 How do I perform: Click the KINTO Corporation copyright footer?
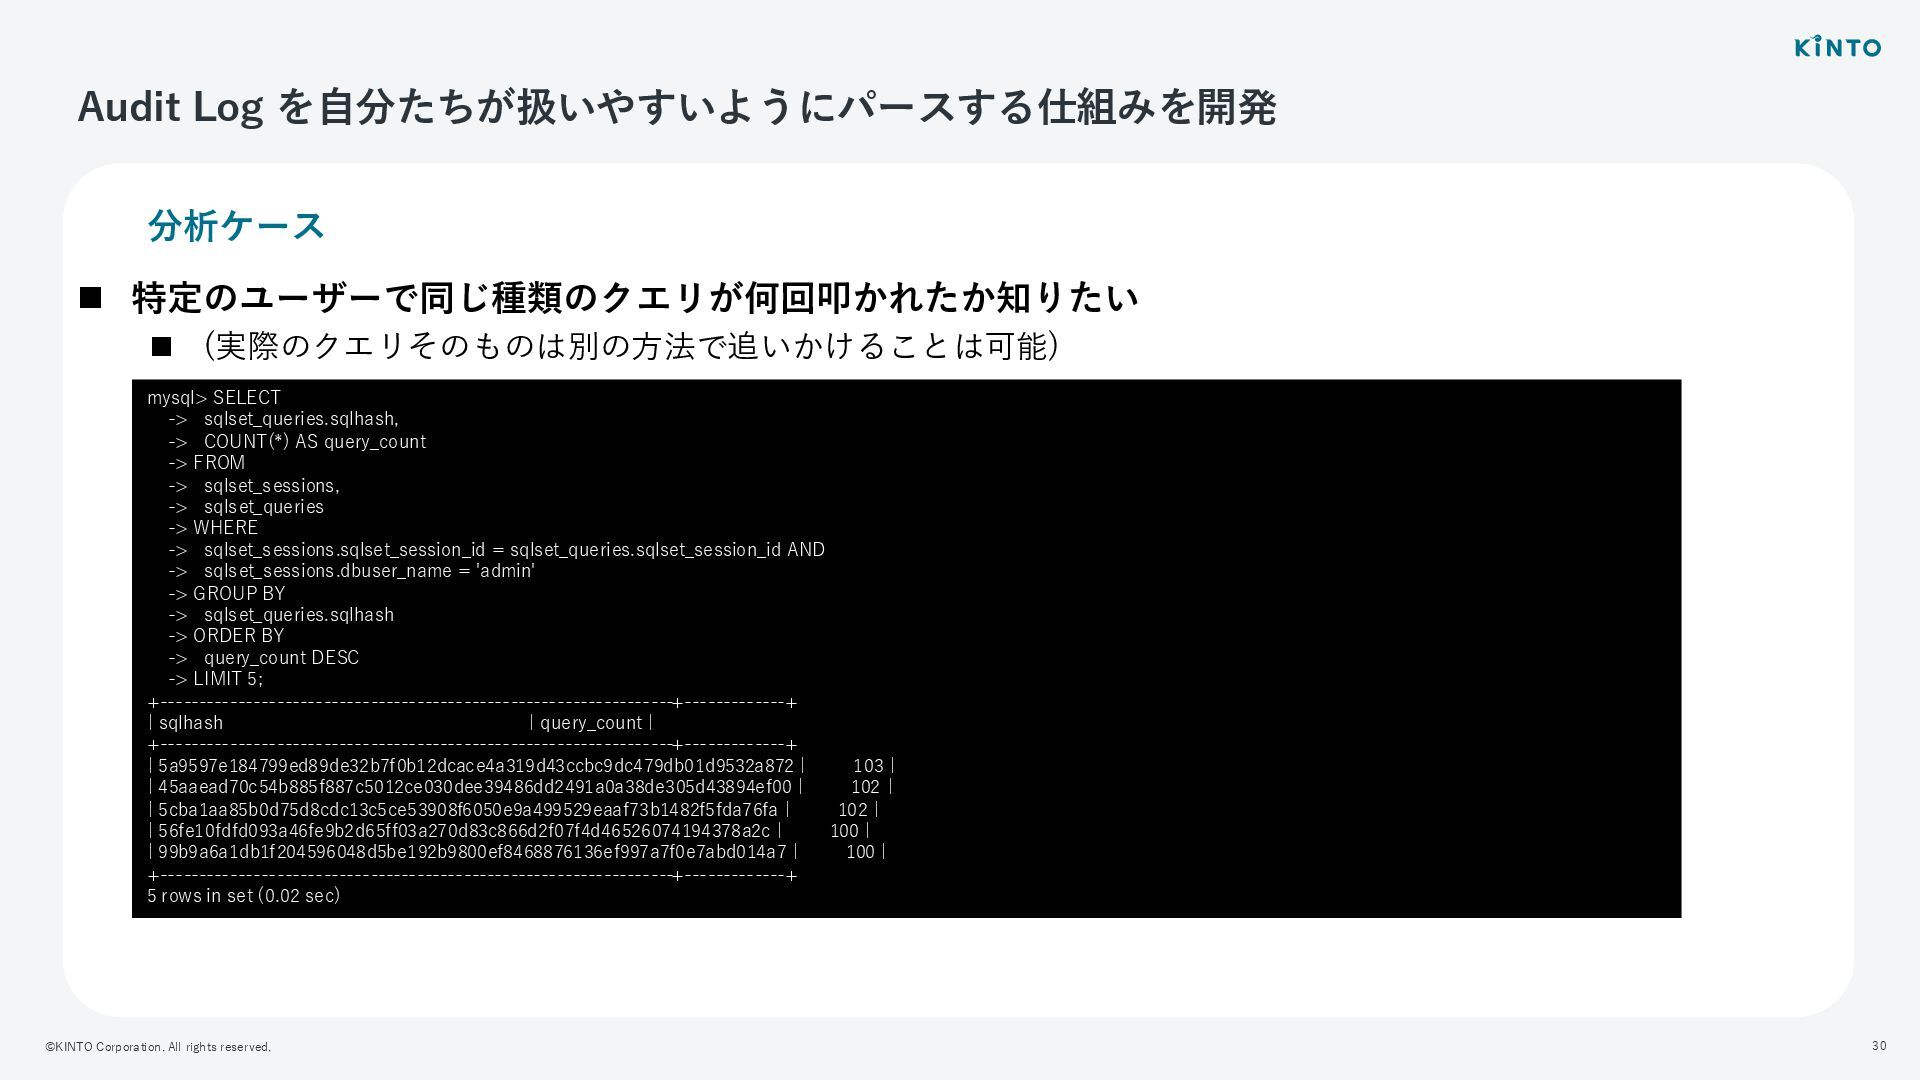coord(158,1047)
